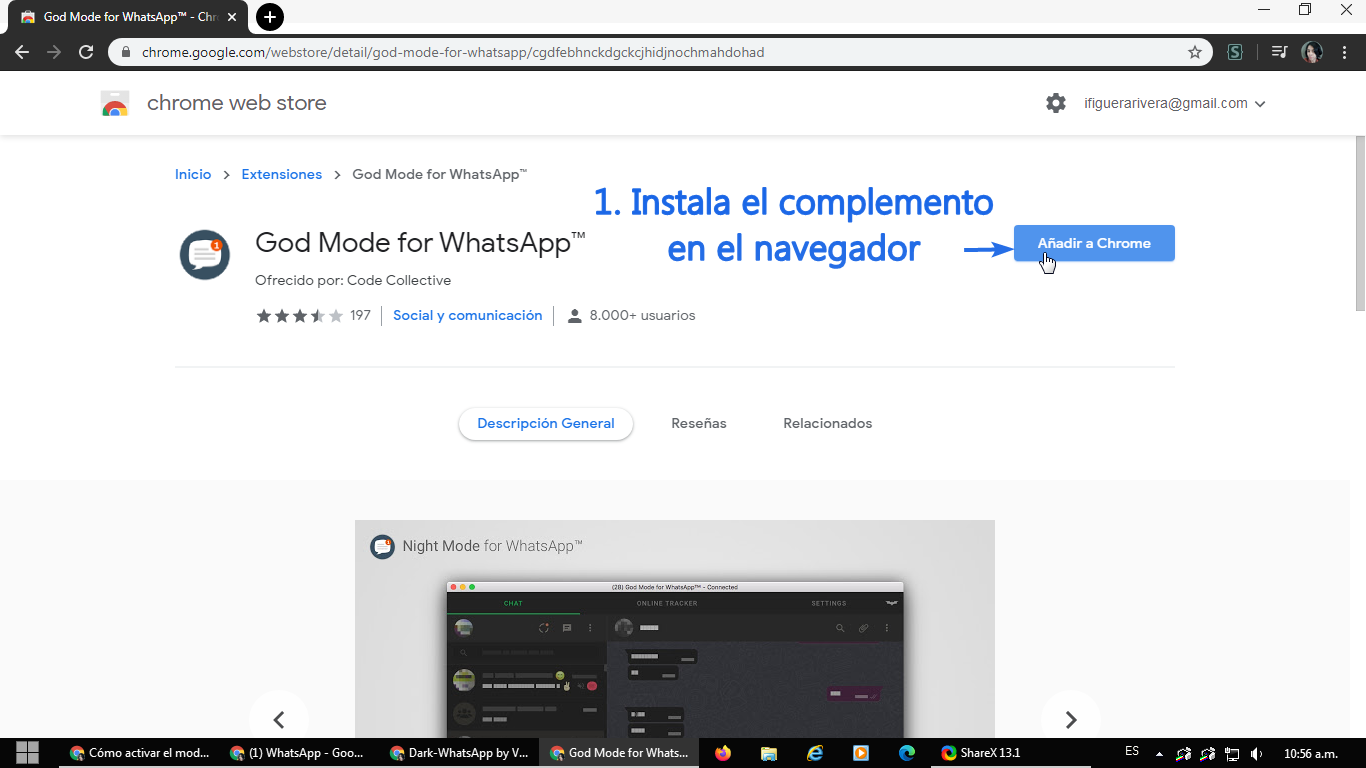Switch to (1) WhatsApp taskbar window
Screen dimensions: 1366x768
click(x=298, y=753)
